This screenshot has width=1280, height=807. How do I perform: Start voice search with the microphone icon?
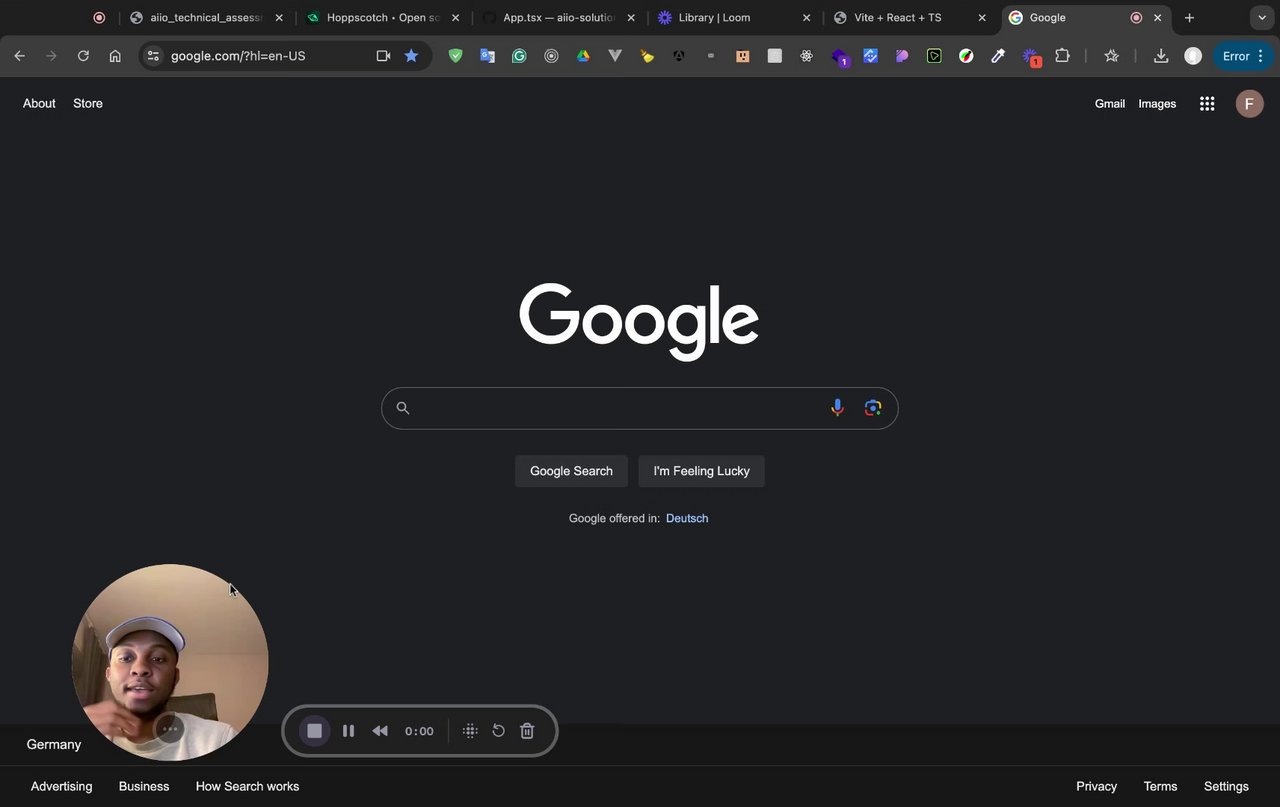coord(837,408)
